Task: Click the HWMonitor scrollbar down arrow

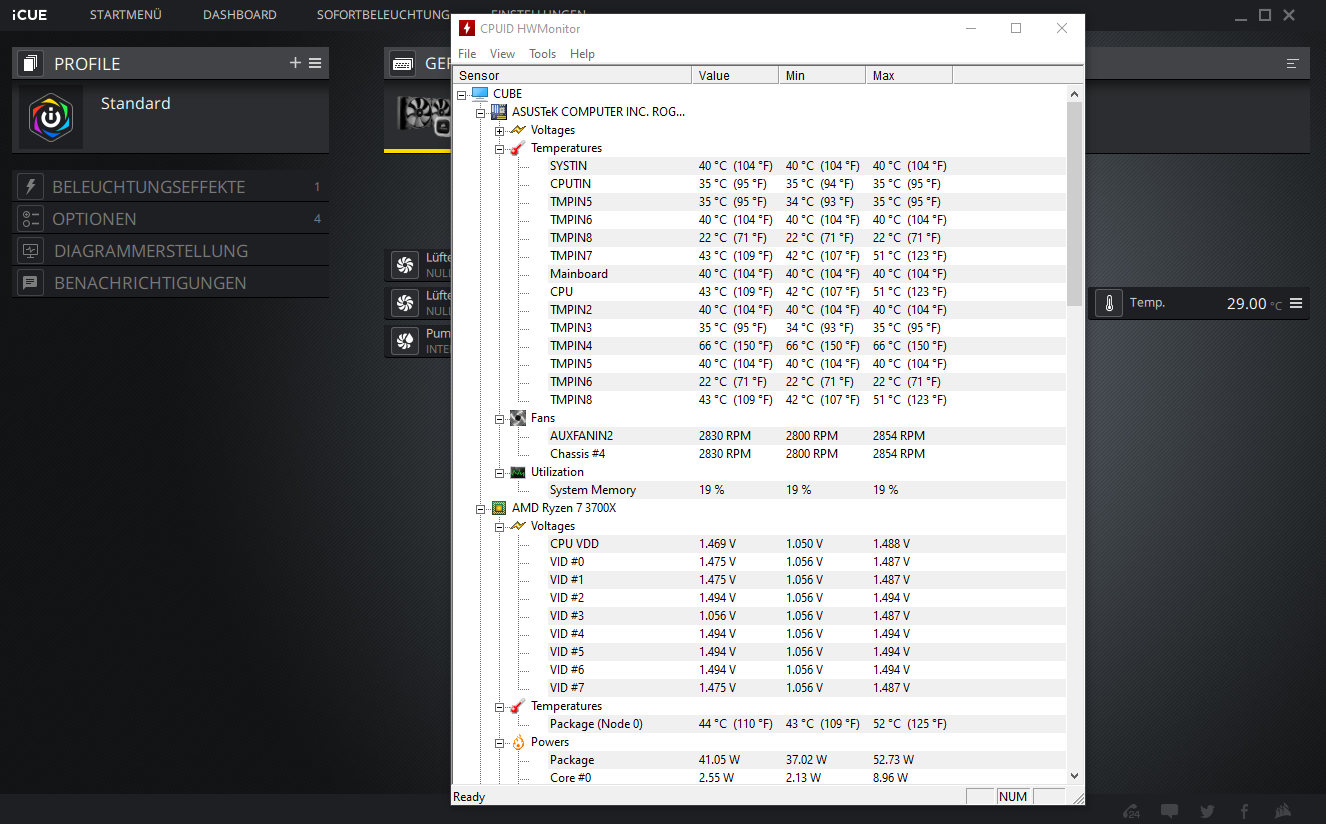Action: click(x=1075, y=775)
